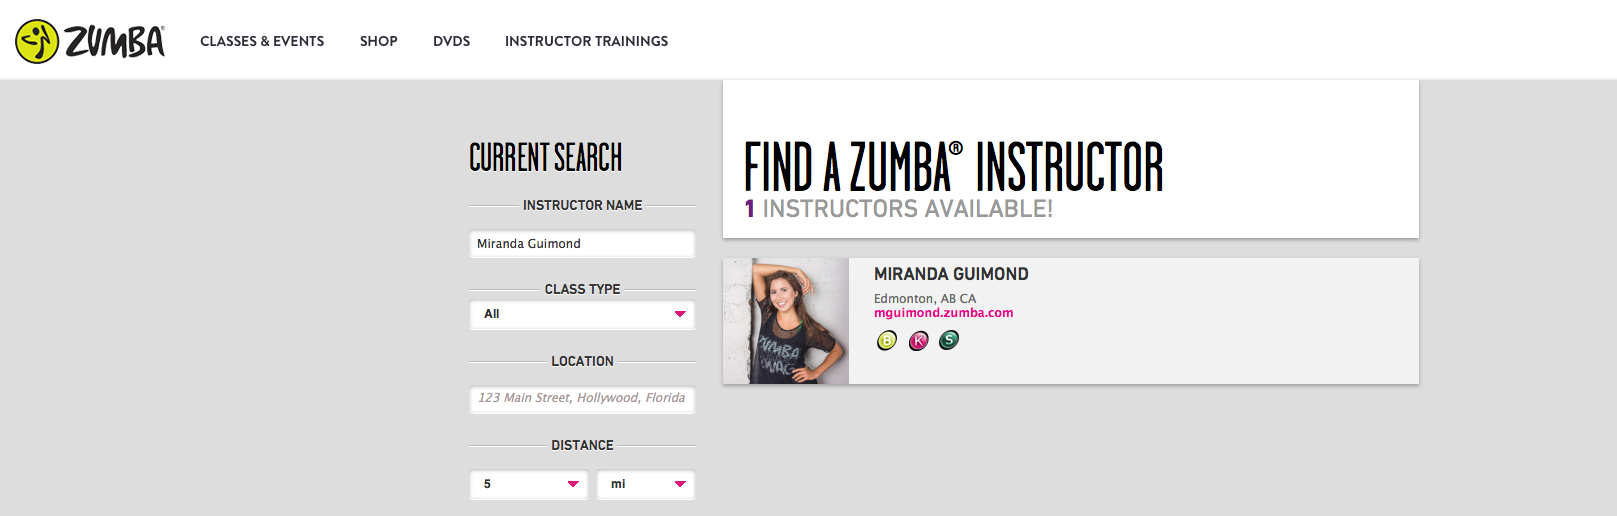Click the yellow B license badge
The height and width of the screenshot is (516, 1617).
click(x=887, y=341)
